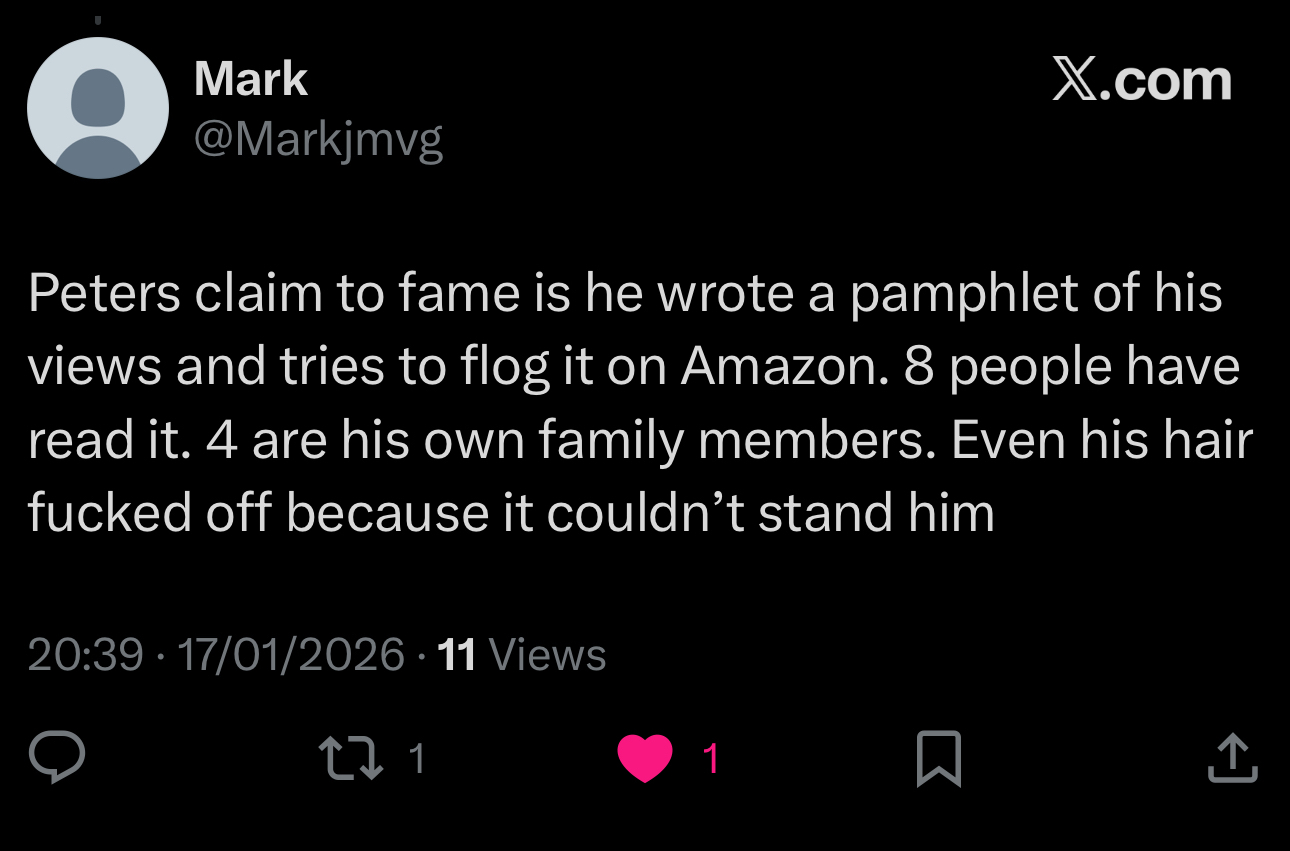This screenshot has height=851, width=1290.
Task: Bookmark this post
Action: click(x=939, y=758)
